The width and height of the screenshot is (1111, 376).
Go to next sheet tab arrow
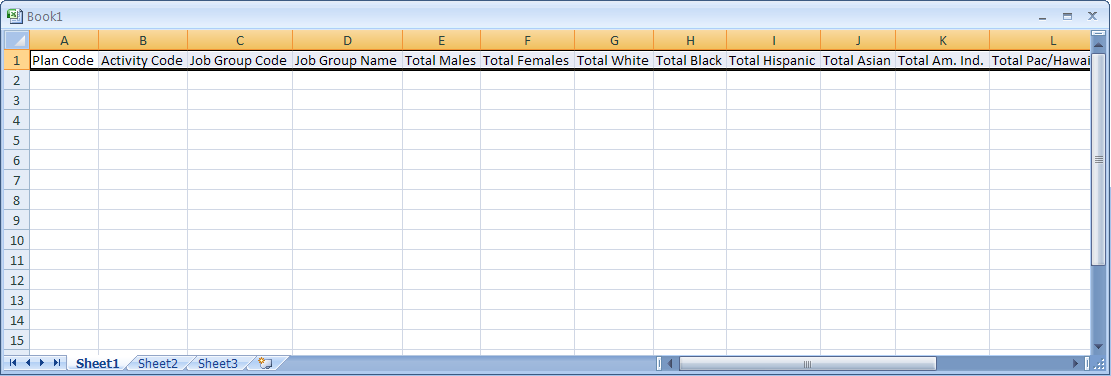pyautogui.click(x=42, y=363)
